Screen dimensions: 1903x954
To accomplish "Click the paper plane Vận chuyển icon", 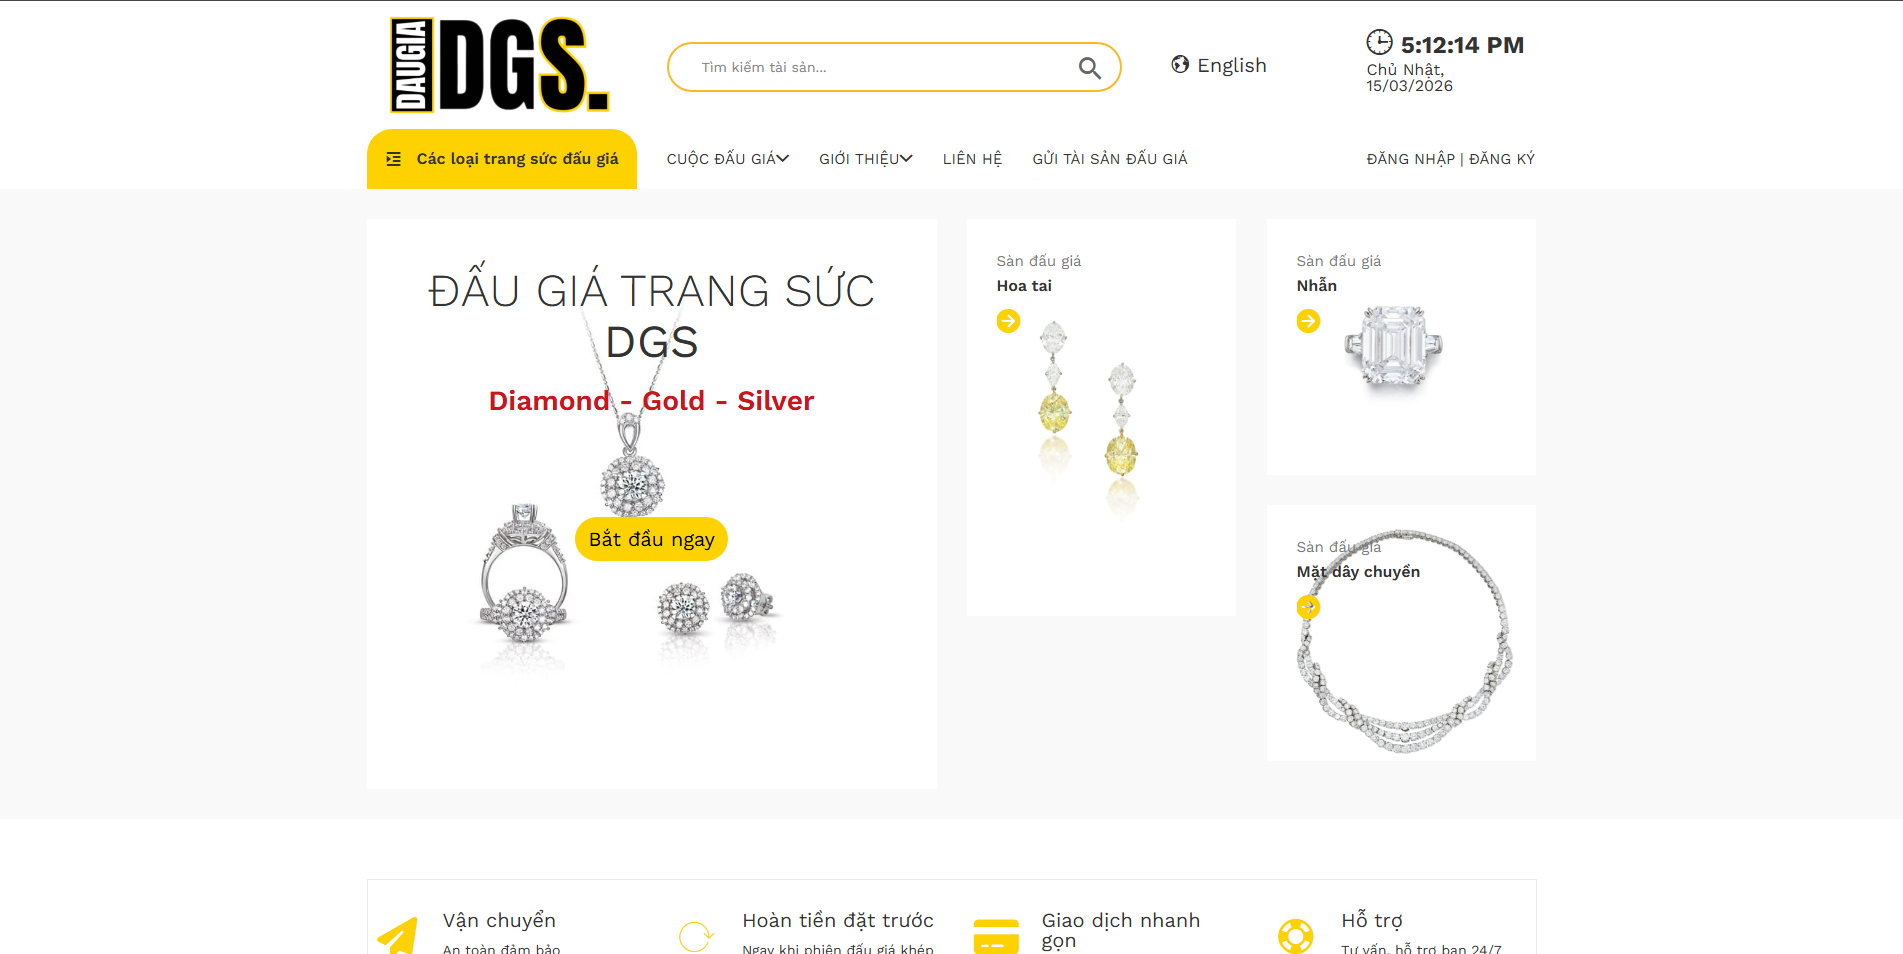I will pyautogui.click(x=398, y=936).
